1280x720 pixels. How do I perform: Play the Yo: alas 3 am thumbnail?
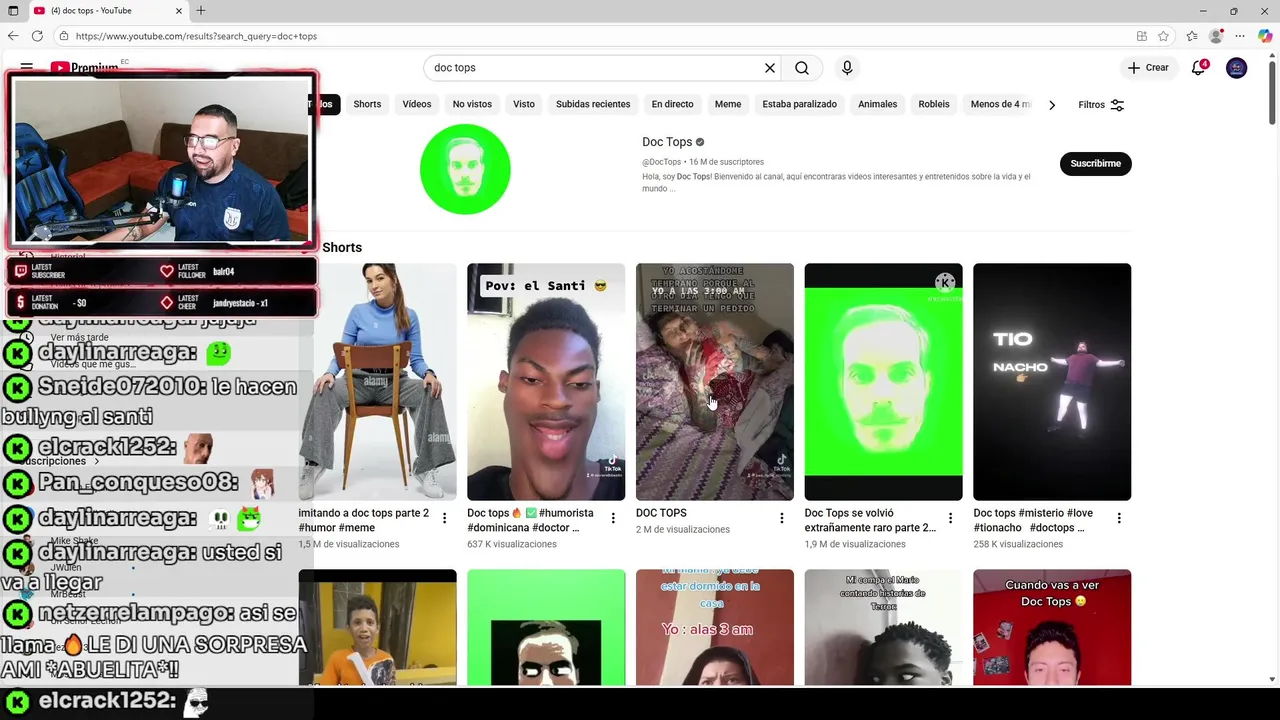coord(715,628)
